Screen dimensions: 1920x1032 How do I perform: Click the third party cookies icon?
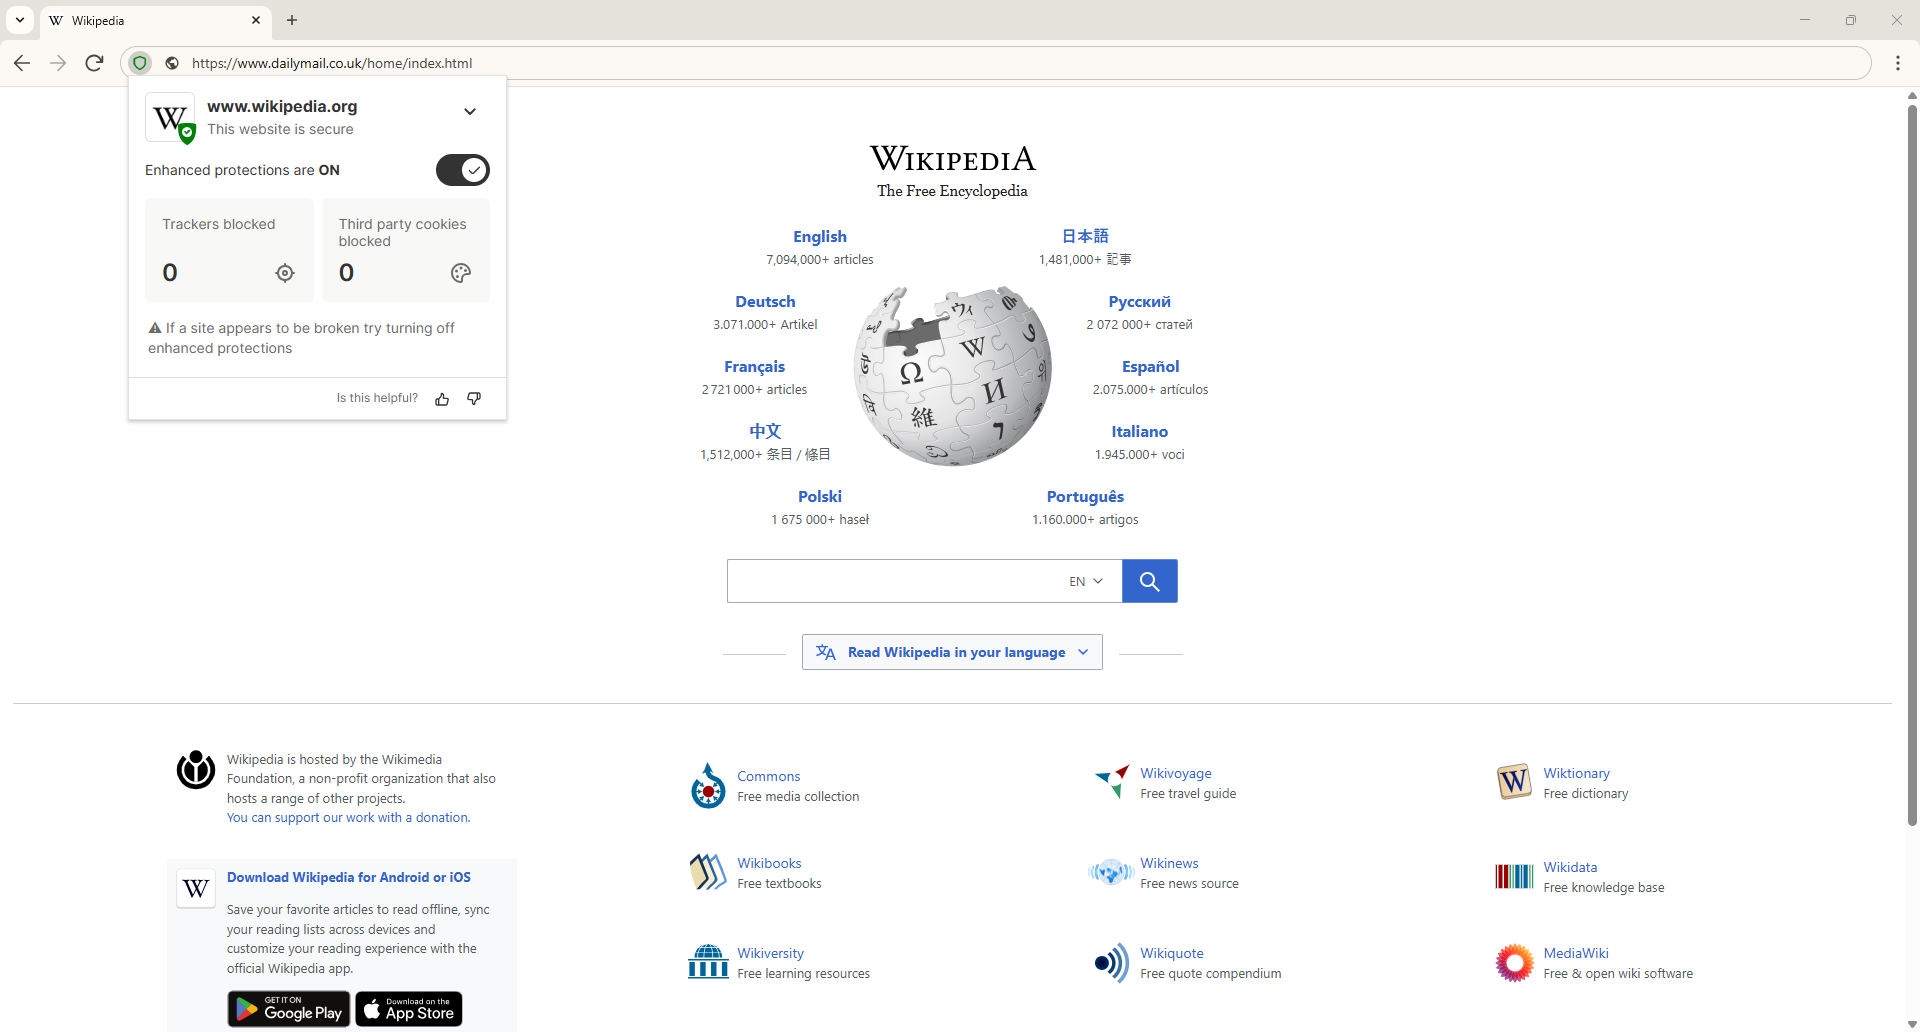coord(460,273)
